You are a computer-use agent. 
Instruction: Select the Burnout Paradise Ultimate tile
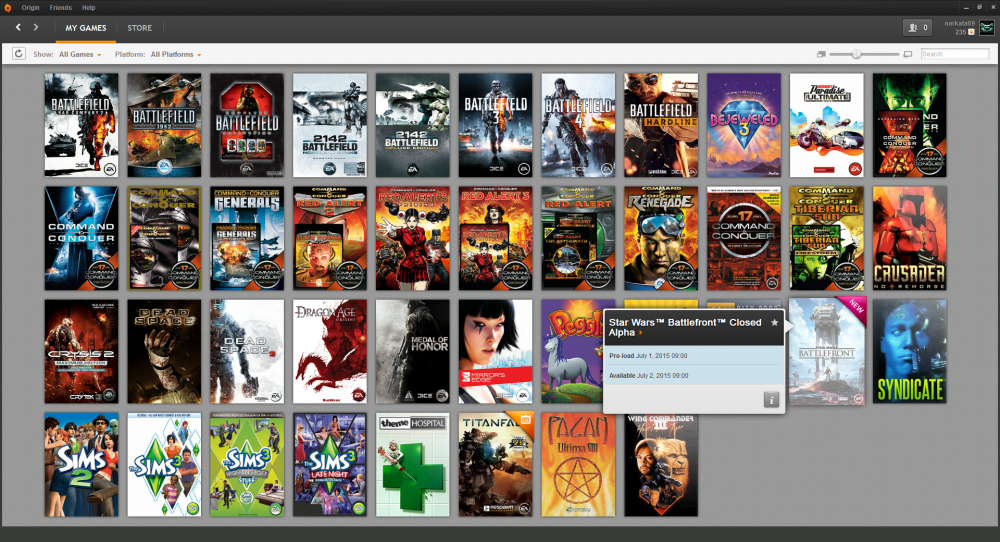(x=827, y=125)
